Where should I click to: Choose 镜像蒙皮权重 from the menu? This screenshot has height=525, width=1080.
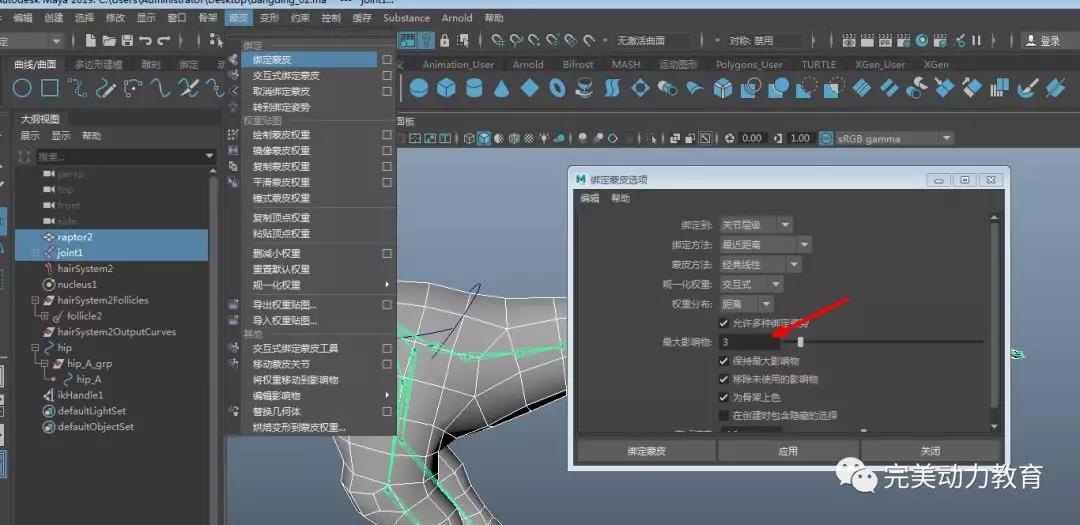(x=281, y=150)
